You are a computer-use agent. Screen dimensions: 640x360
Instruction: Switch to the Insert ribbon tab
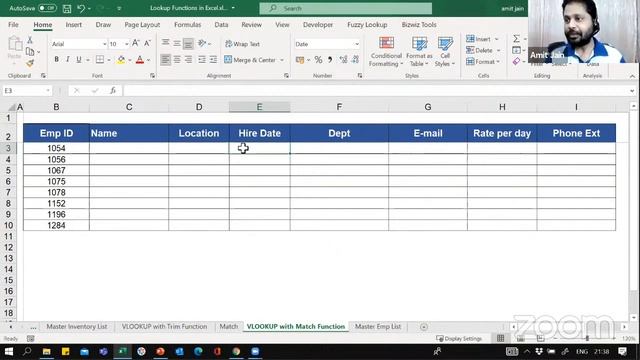[73, 24]
